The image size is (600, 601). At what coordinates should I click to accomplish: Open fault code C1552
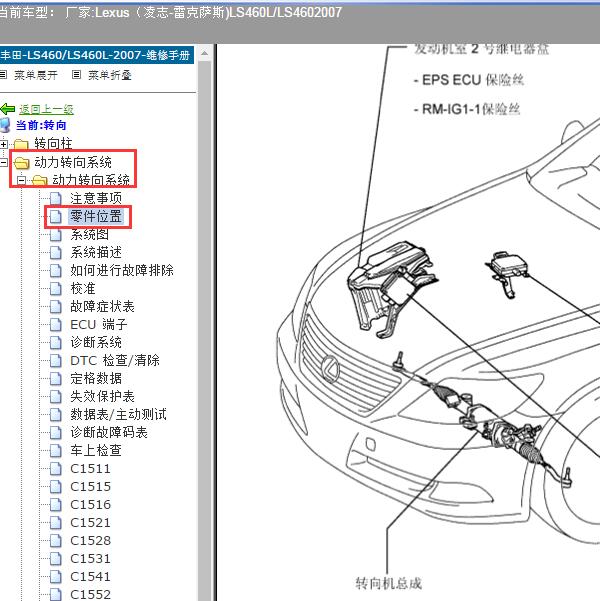tap(90, 594)
